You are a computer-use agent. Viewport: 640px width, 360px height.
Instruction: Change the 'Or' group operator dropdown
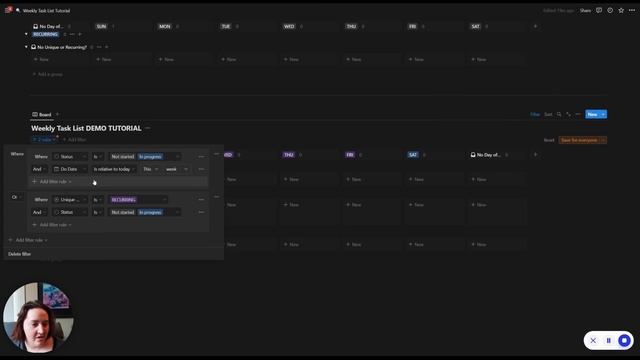pos(16,197)
